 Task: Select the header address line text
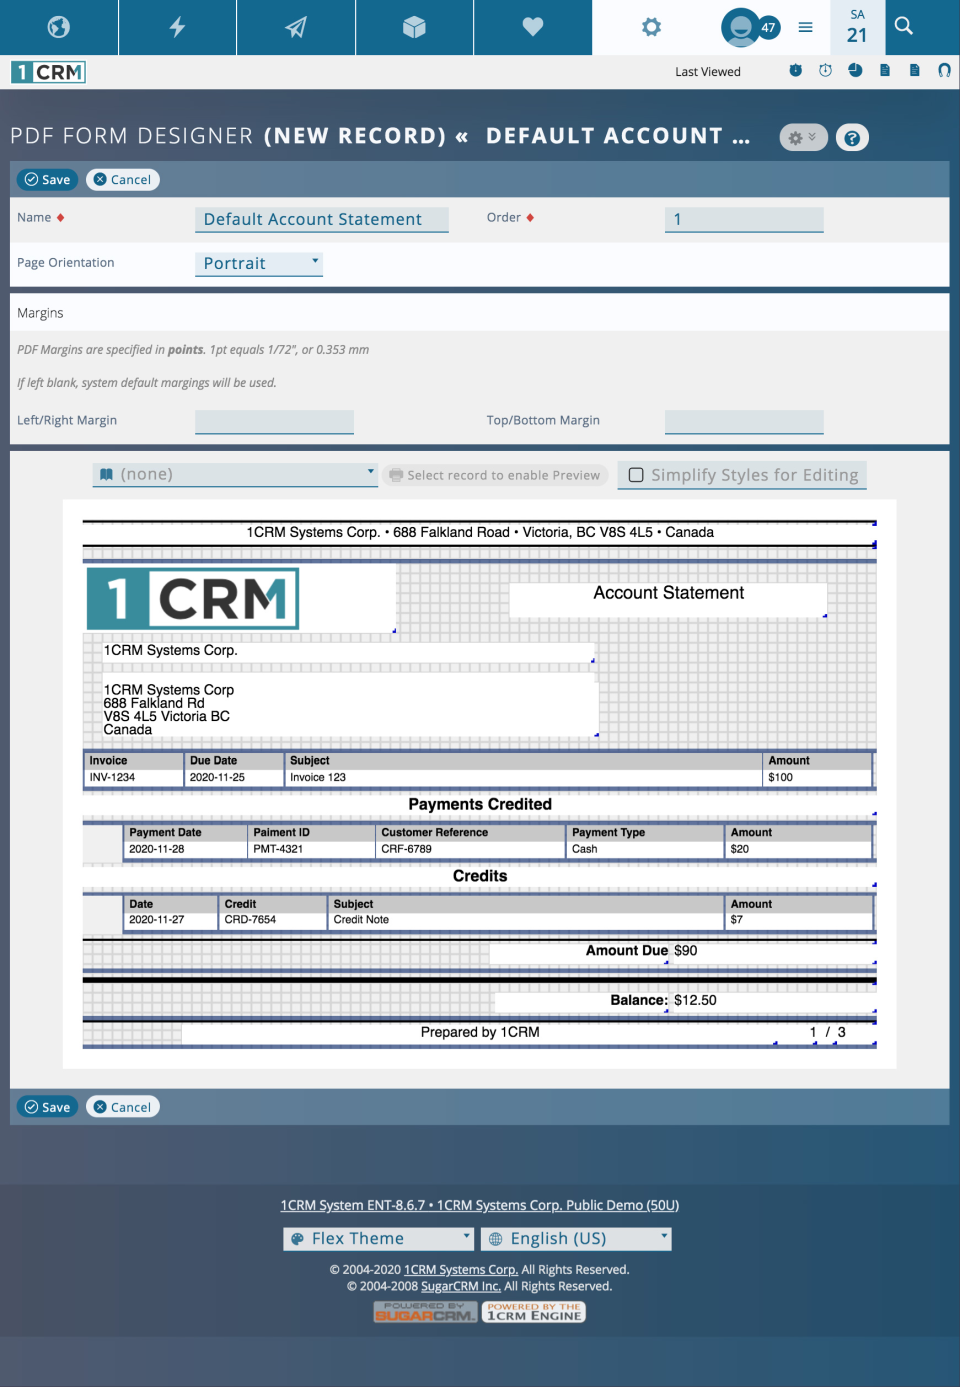pos(480,533)
